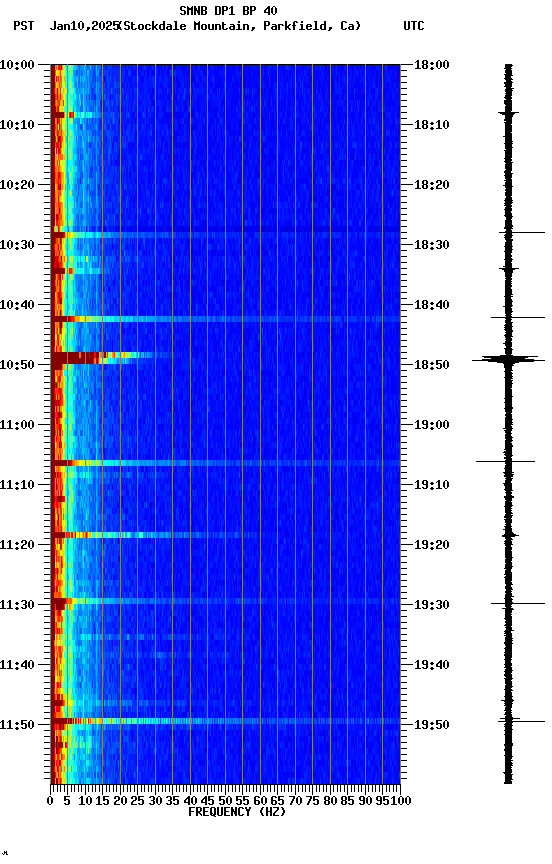
Task: Click the '20' frequency axis label
Action: click(120, 802)
